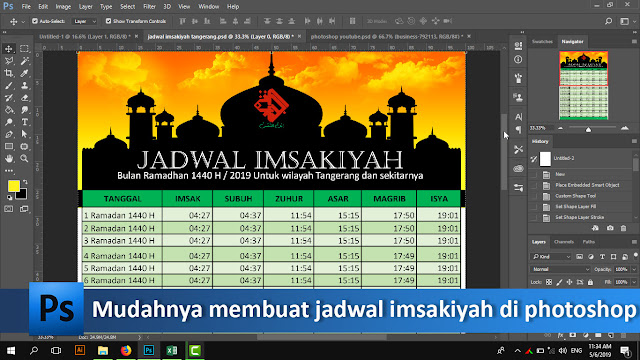Open the layer filter Kind dropdown

551,257
